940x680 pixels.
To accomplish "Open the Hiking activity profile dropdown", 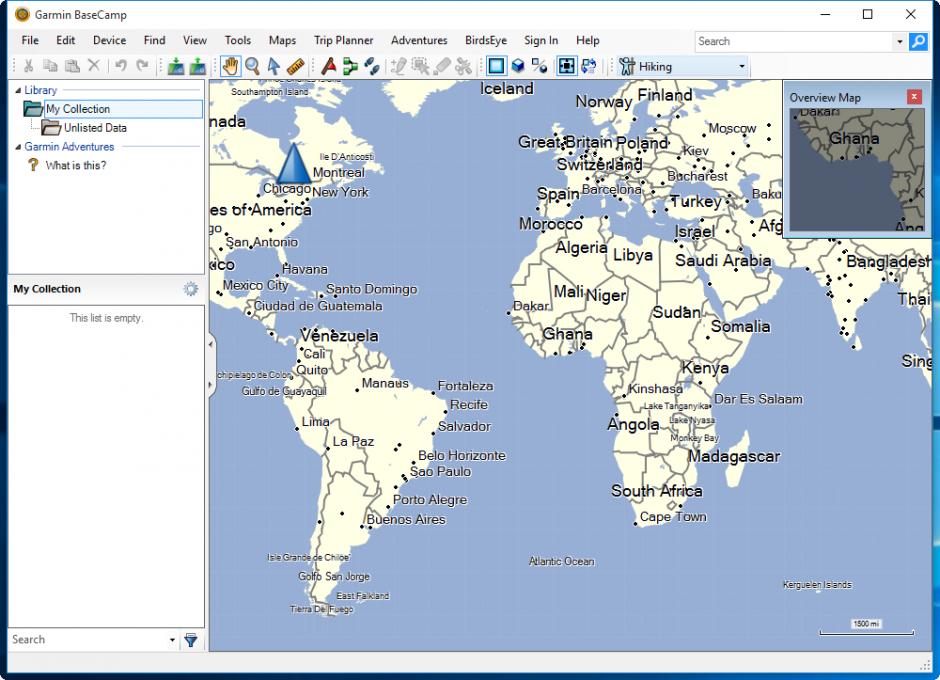I will click(x=683, y=66).
